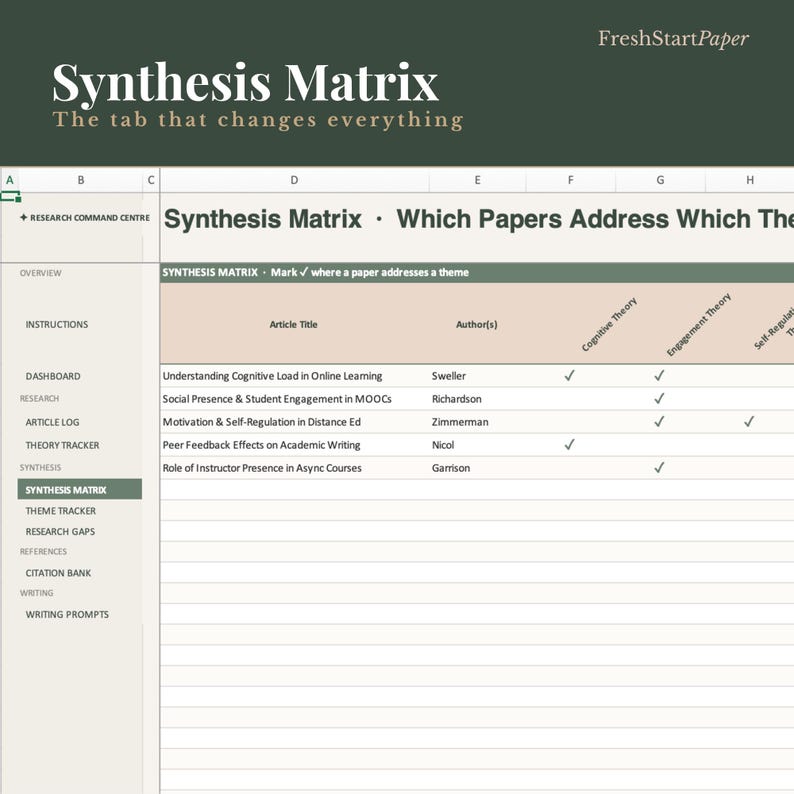Toggle Richardson Engagement Theory checkmark
This screenshot has width=794, height=794.
(659, 399)
